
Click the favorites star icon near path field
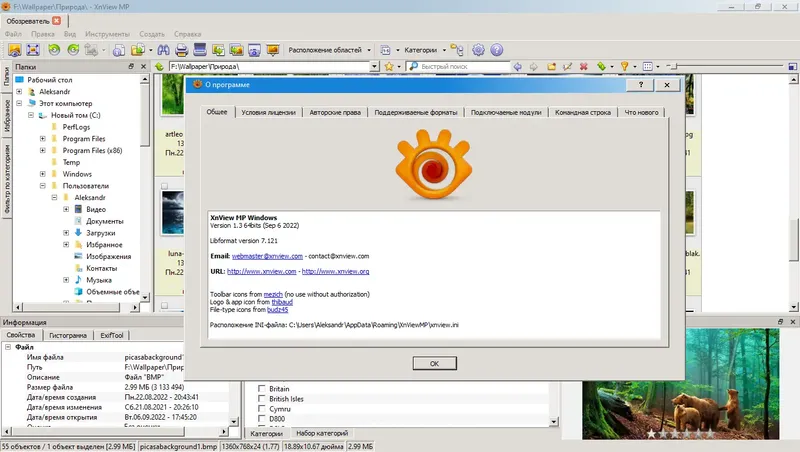[x=389, y=66]
